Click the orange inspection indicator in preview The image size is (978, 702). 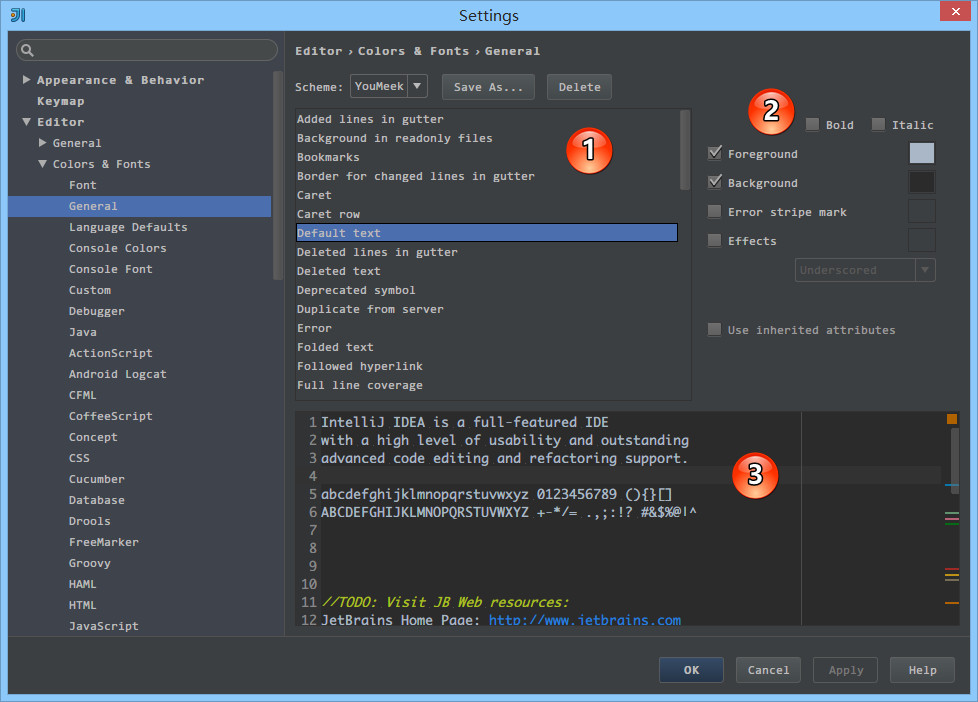click(951, 420)
